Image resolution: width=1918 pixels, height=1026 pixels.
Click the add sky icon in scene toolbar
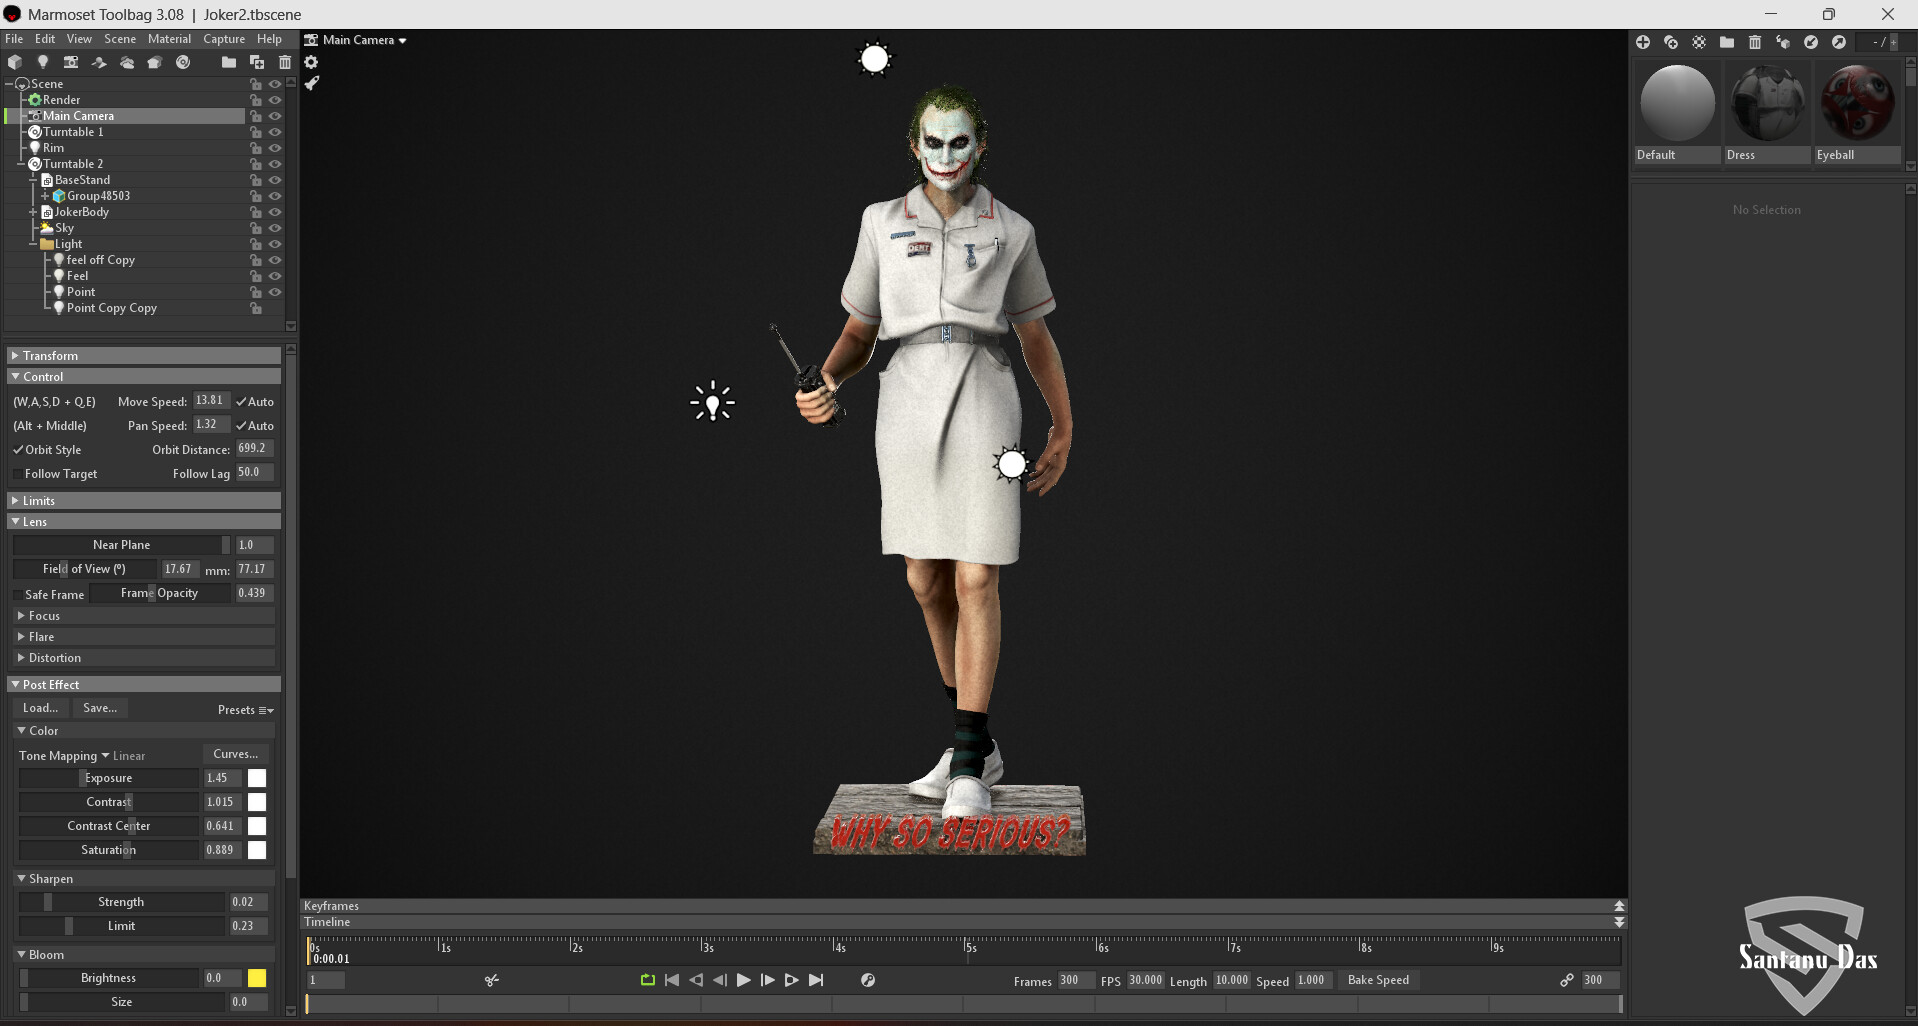[127, 62]
